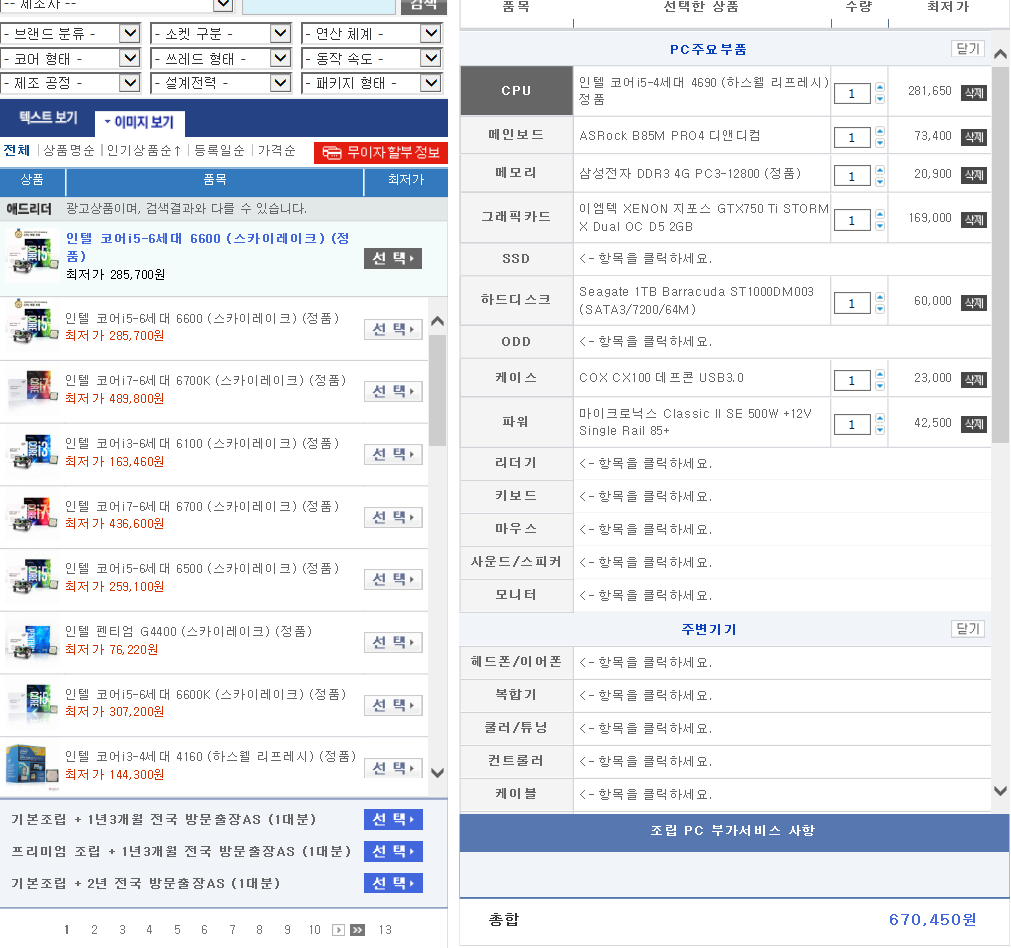Open the 코어 형태 dropdown
This screenshot has height=948, width=1011.
pos(70,59)
